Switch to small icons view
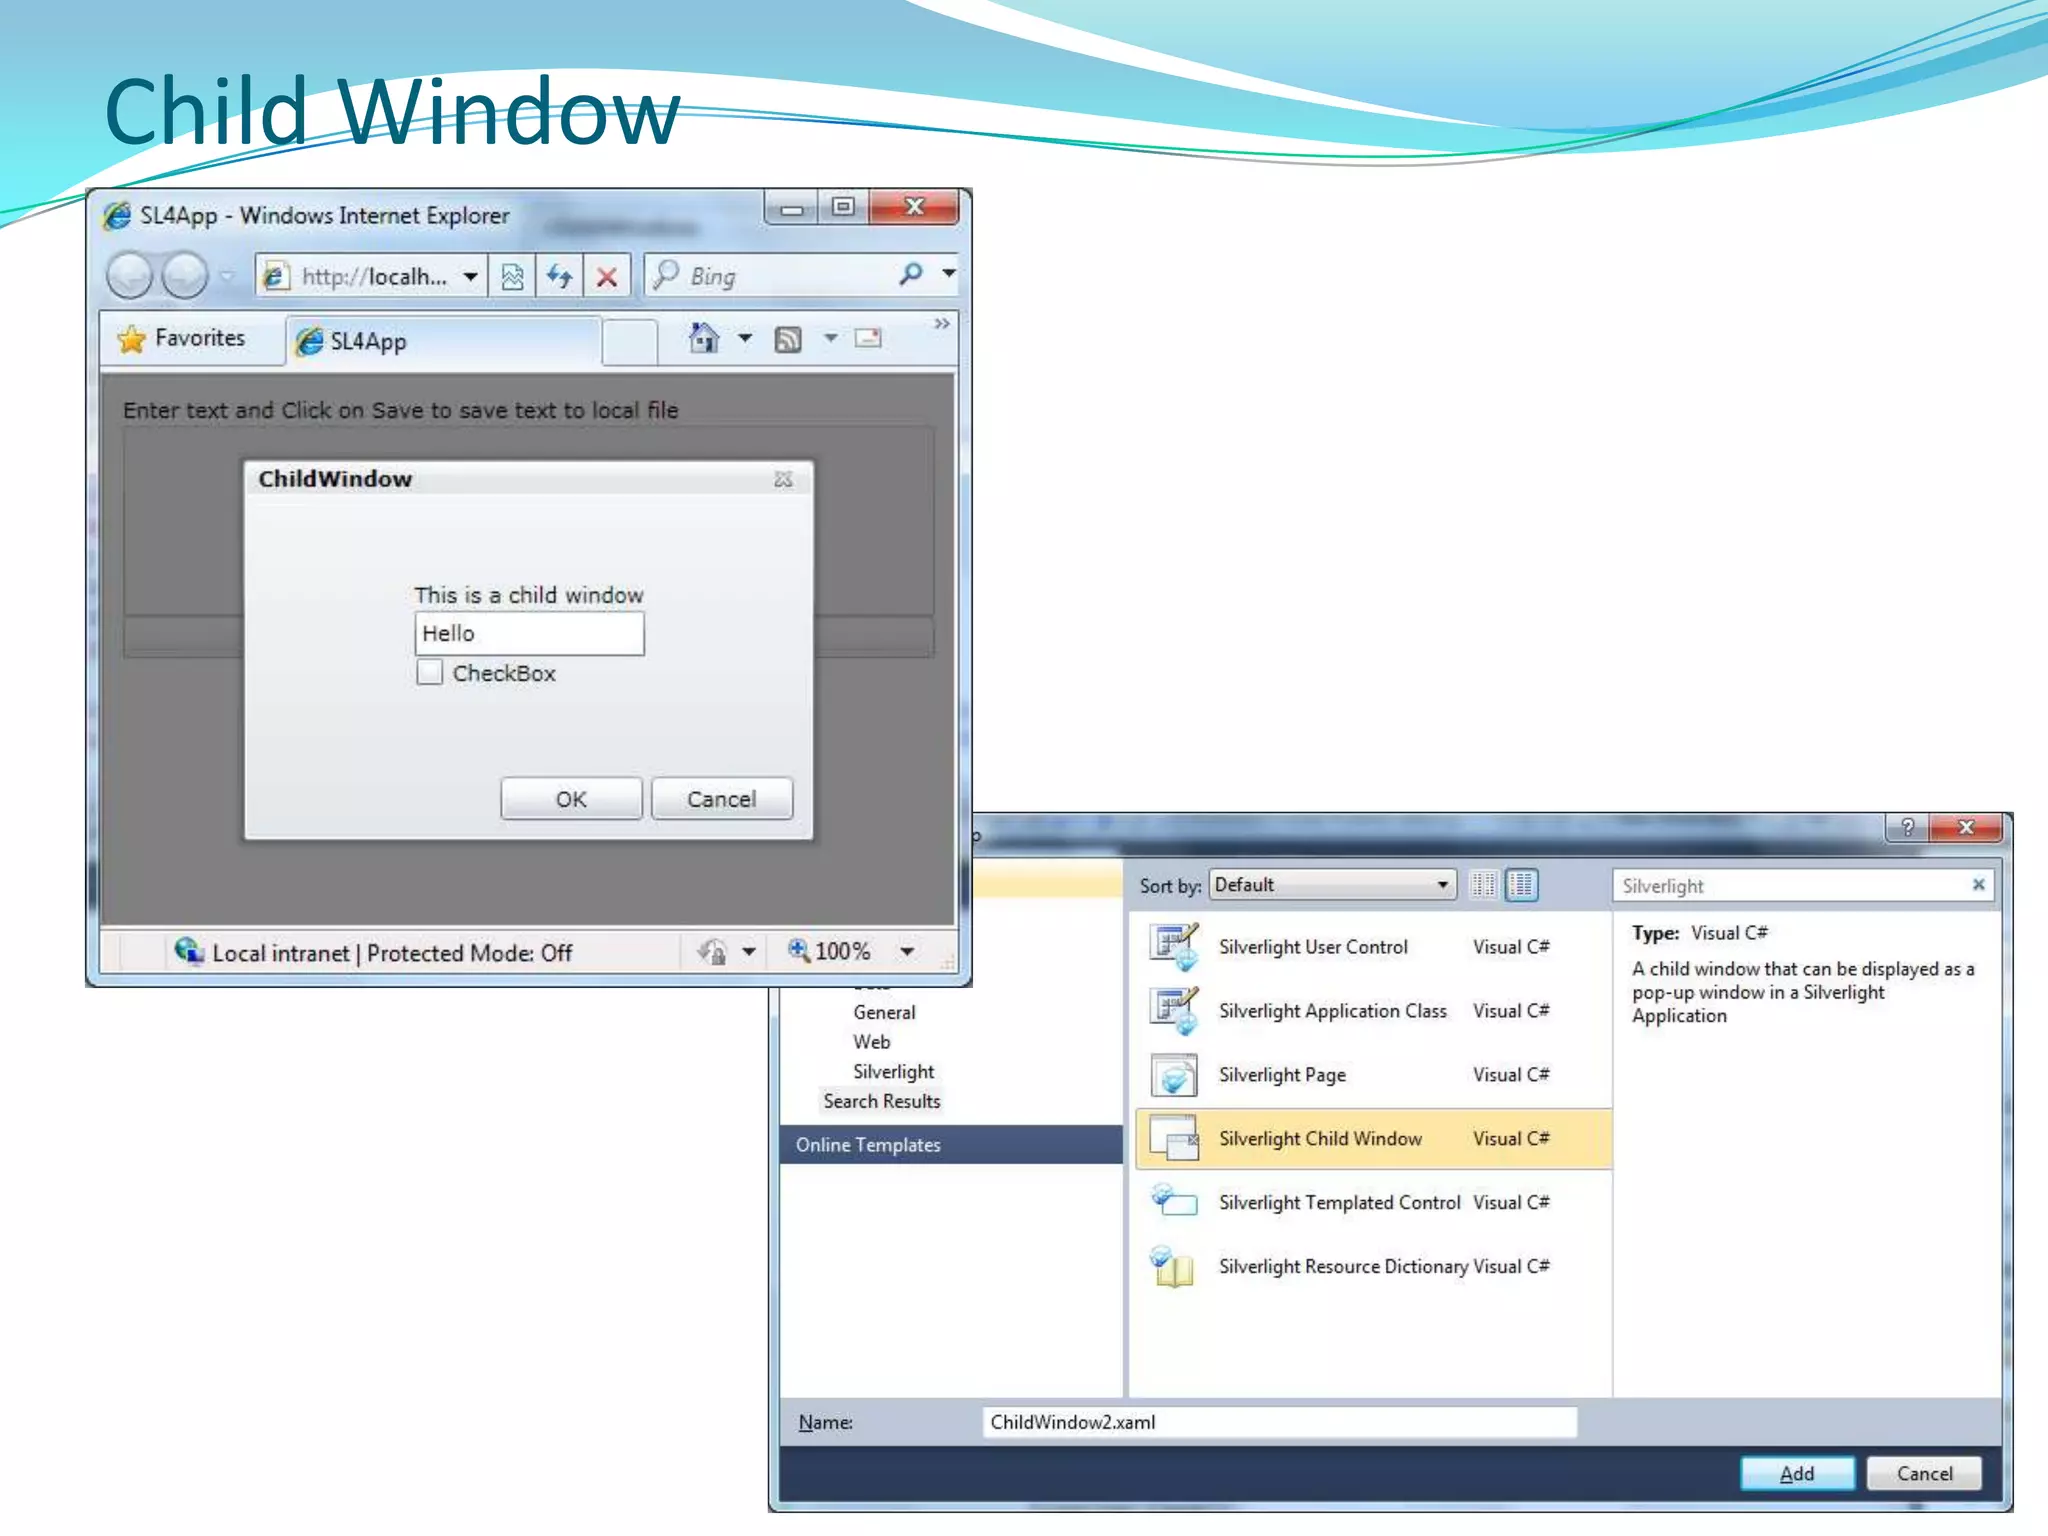The width and height of the screenshot is (2048, 1536). click(x=1483, y=885)
